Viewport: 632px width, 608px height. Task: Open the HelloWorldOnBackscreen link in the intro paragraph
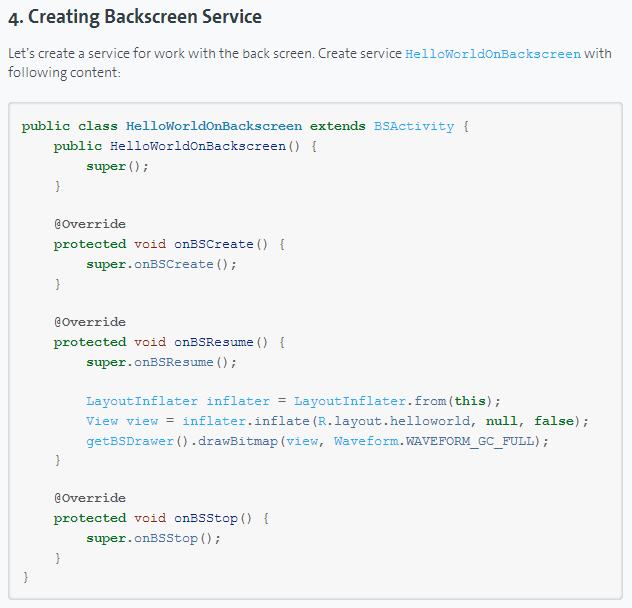(493, 54)
